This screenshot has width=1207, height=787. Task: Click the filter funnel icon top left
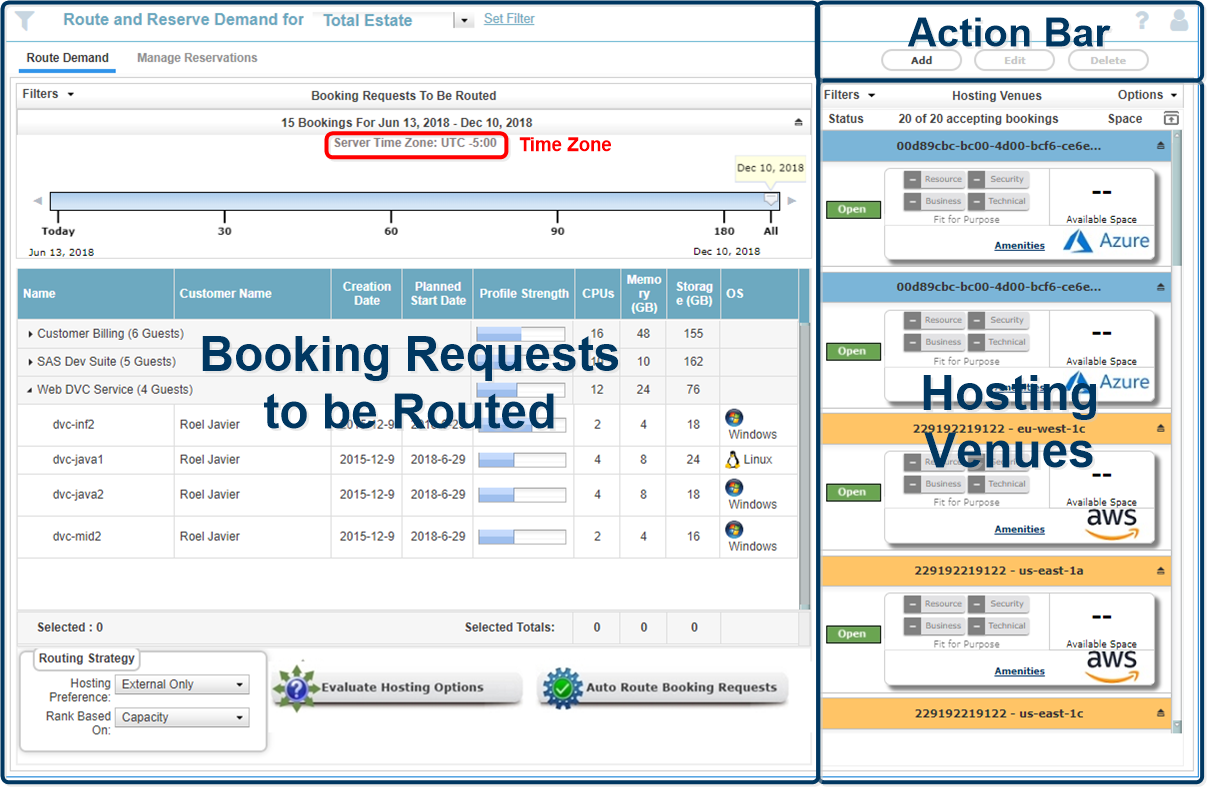[24, 20]
